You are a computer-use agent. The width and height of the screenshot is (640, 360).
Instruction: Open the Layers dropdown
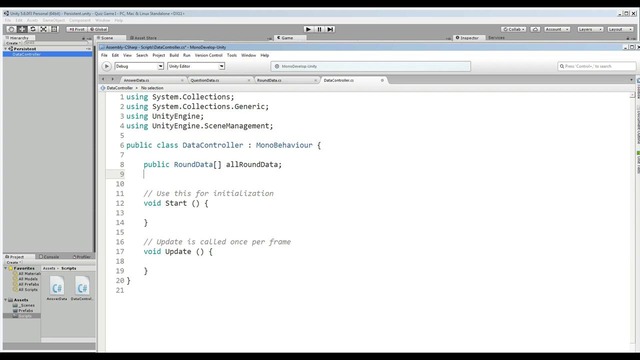pos(590,29)
